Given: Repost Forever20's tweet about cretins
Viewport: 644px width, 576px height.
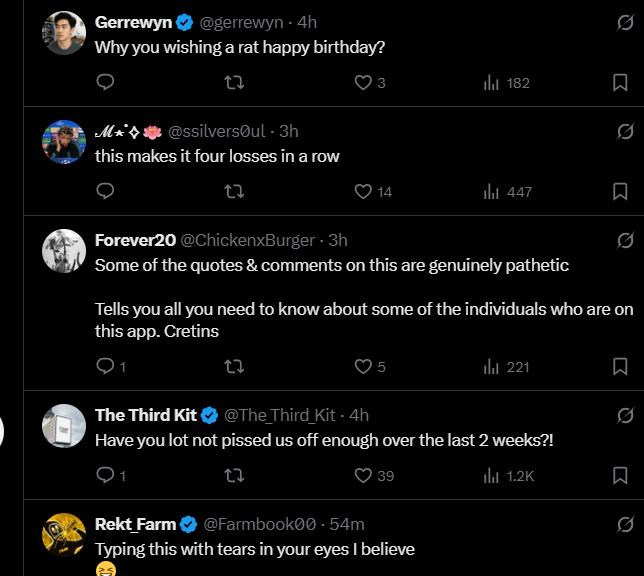Looking at the screenshot, I should pyautogui.click(x=235, y=367).
